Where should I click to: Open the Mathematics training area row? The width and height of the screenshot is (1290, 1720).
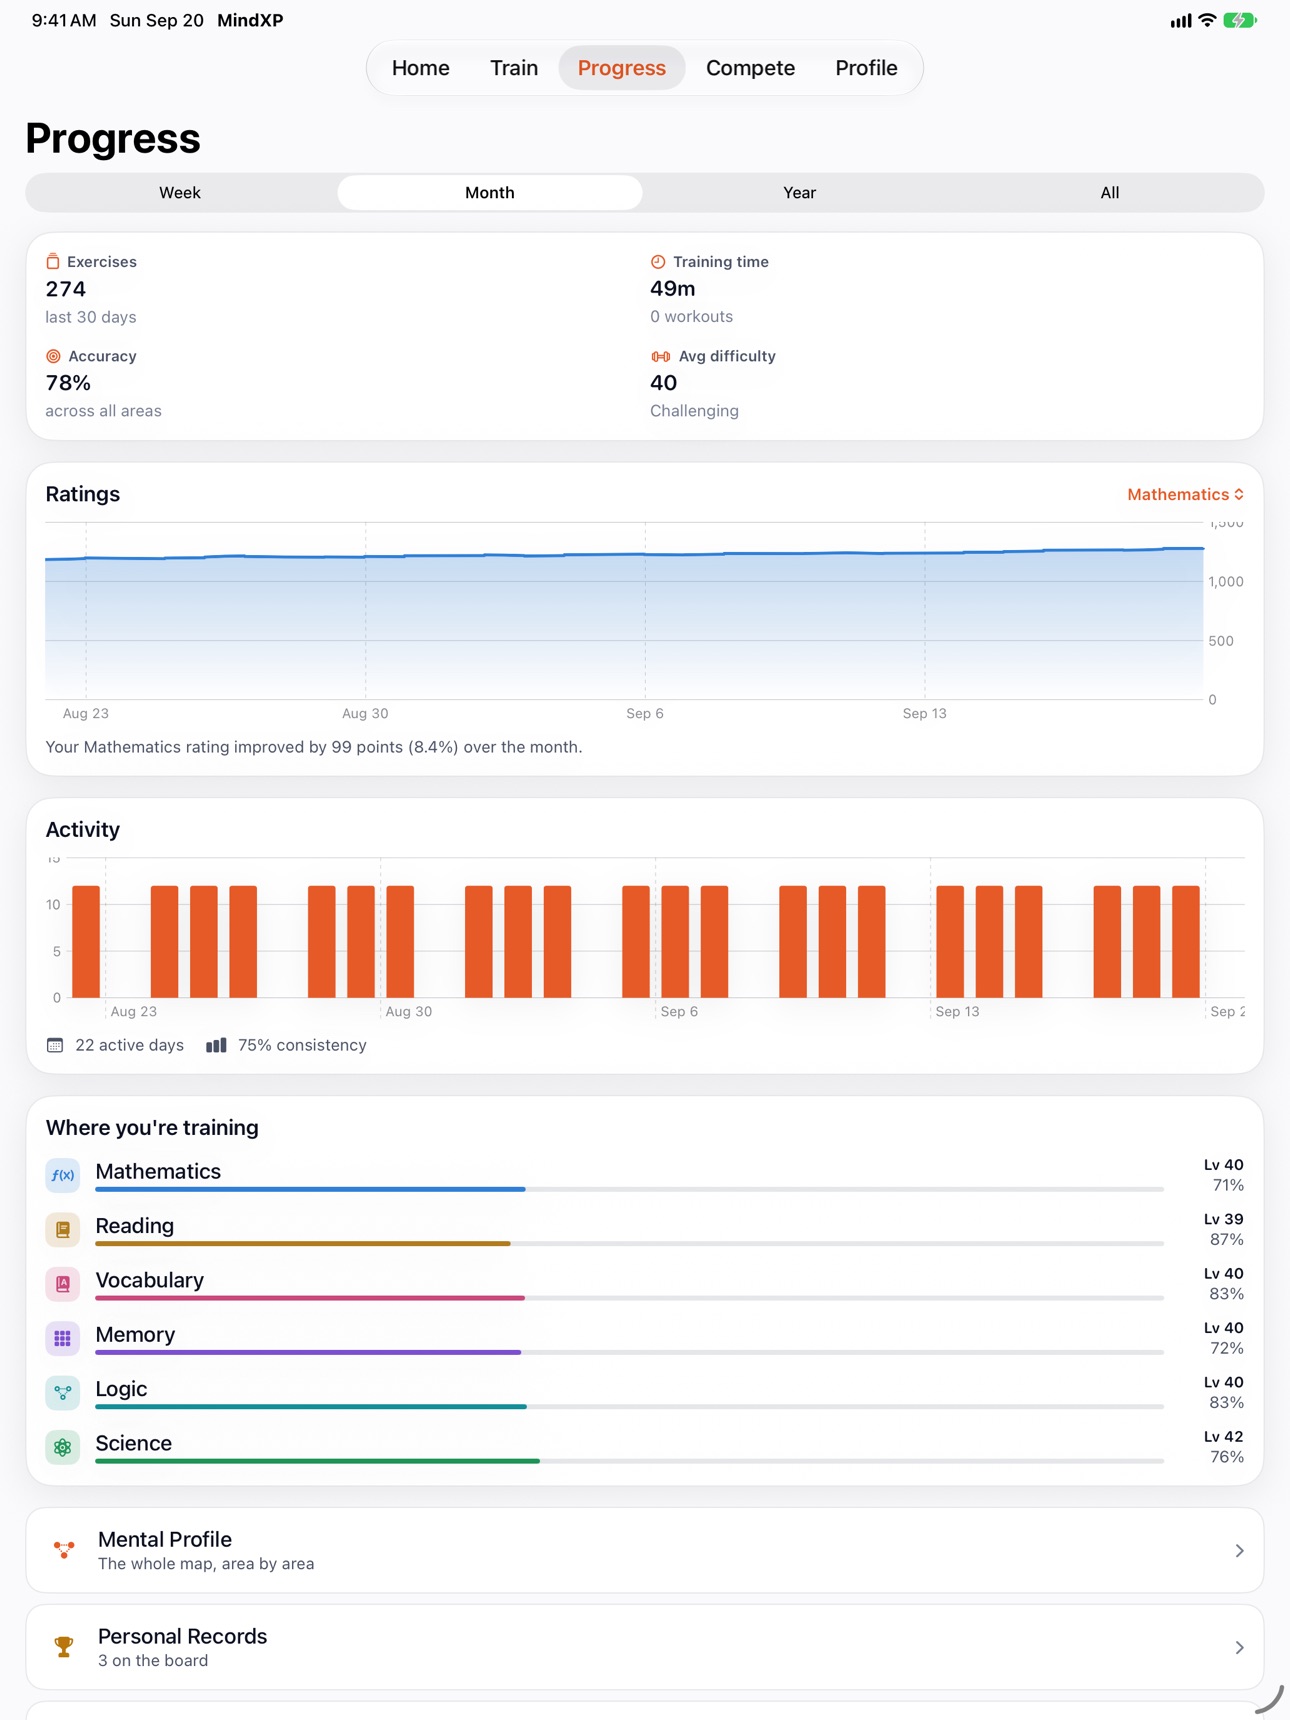coord(645,1175)
